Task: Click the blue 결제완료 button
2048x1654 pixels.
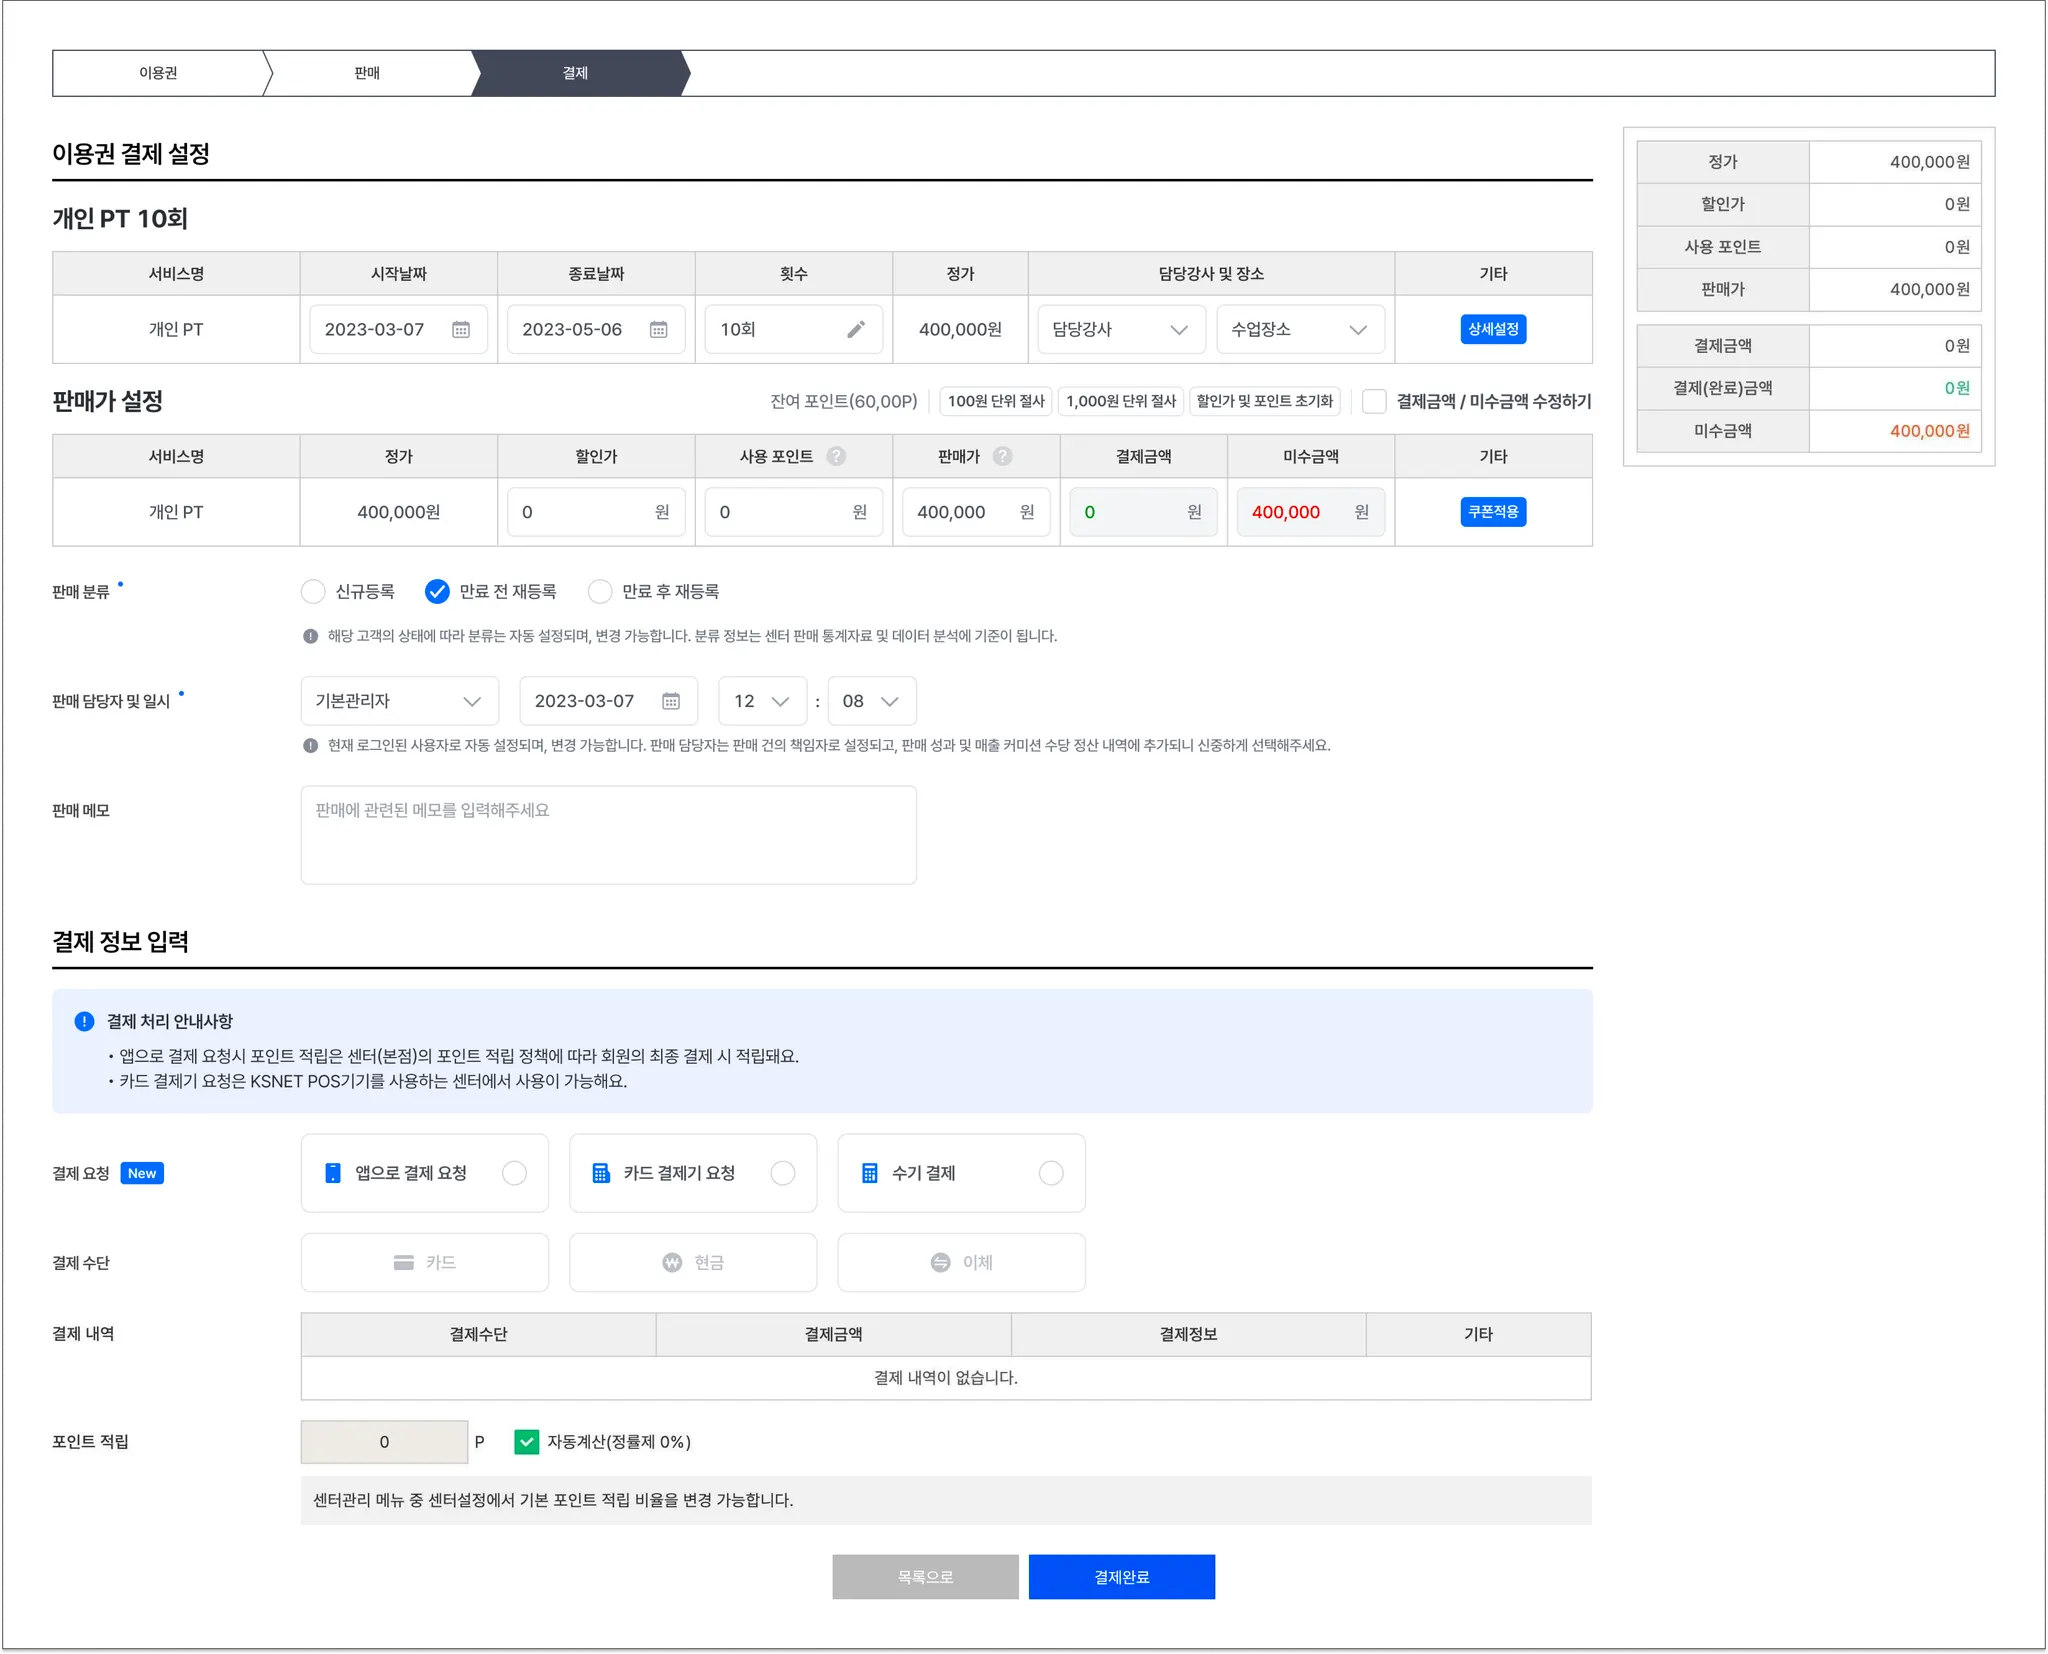Action: [1121, 1577]
